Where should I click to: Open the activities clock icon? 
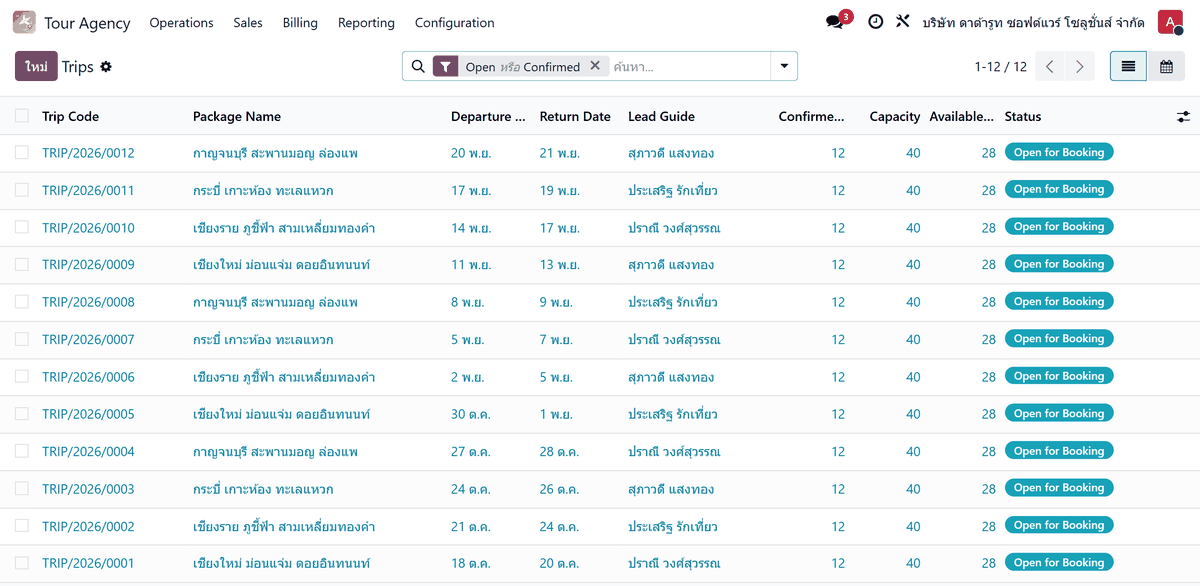tap(875, 22)
